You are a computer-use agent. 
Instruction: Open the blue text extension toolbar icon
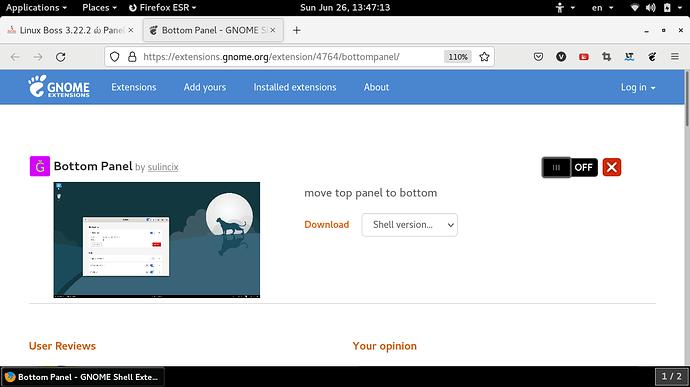tap(629, 57)
